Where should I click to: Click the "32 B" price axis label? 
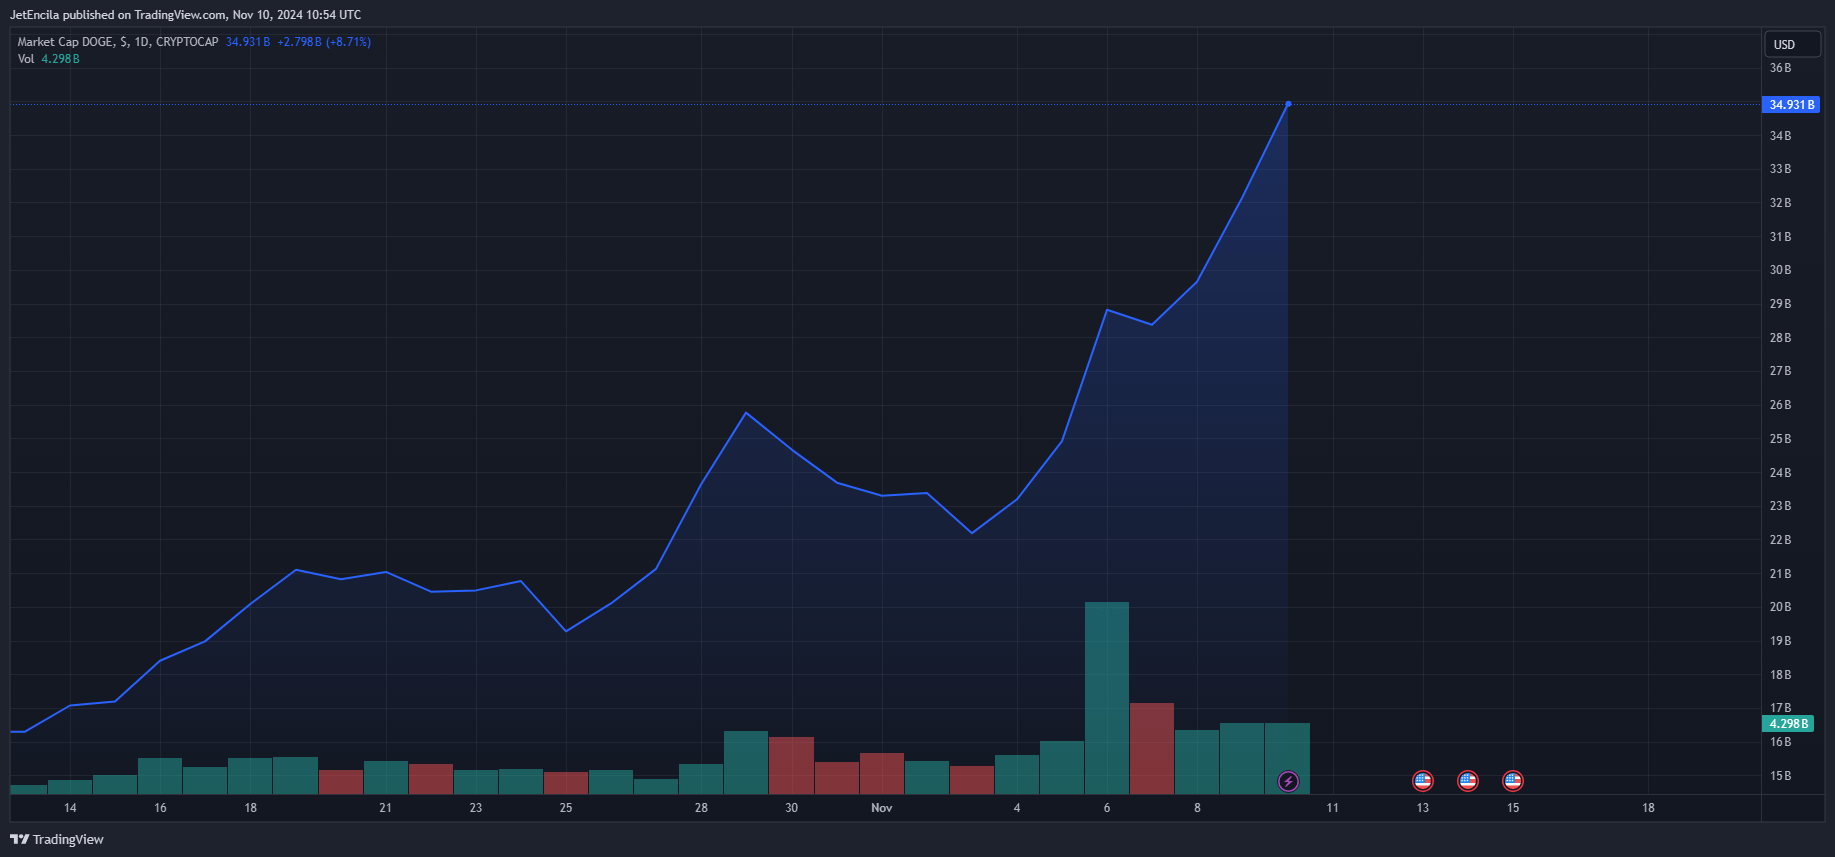(1781, 203)
